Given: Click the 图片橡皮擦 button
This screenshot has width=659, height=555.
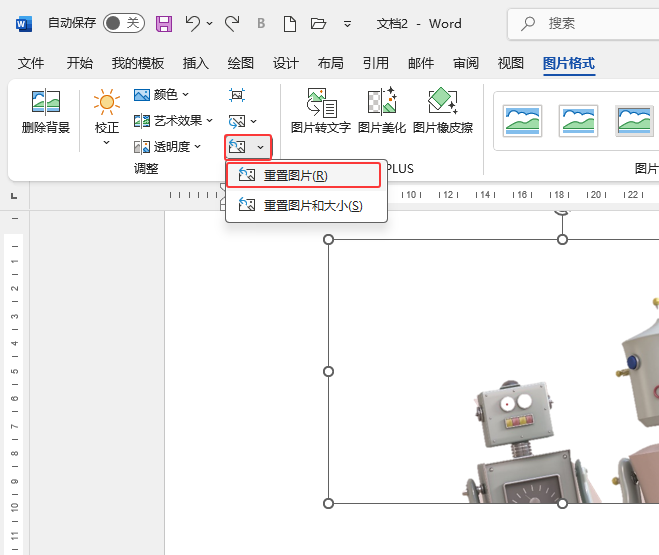Looking at the screenshot, I should 443,111.
